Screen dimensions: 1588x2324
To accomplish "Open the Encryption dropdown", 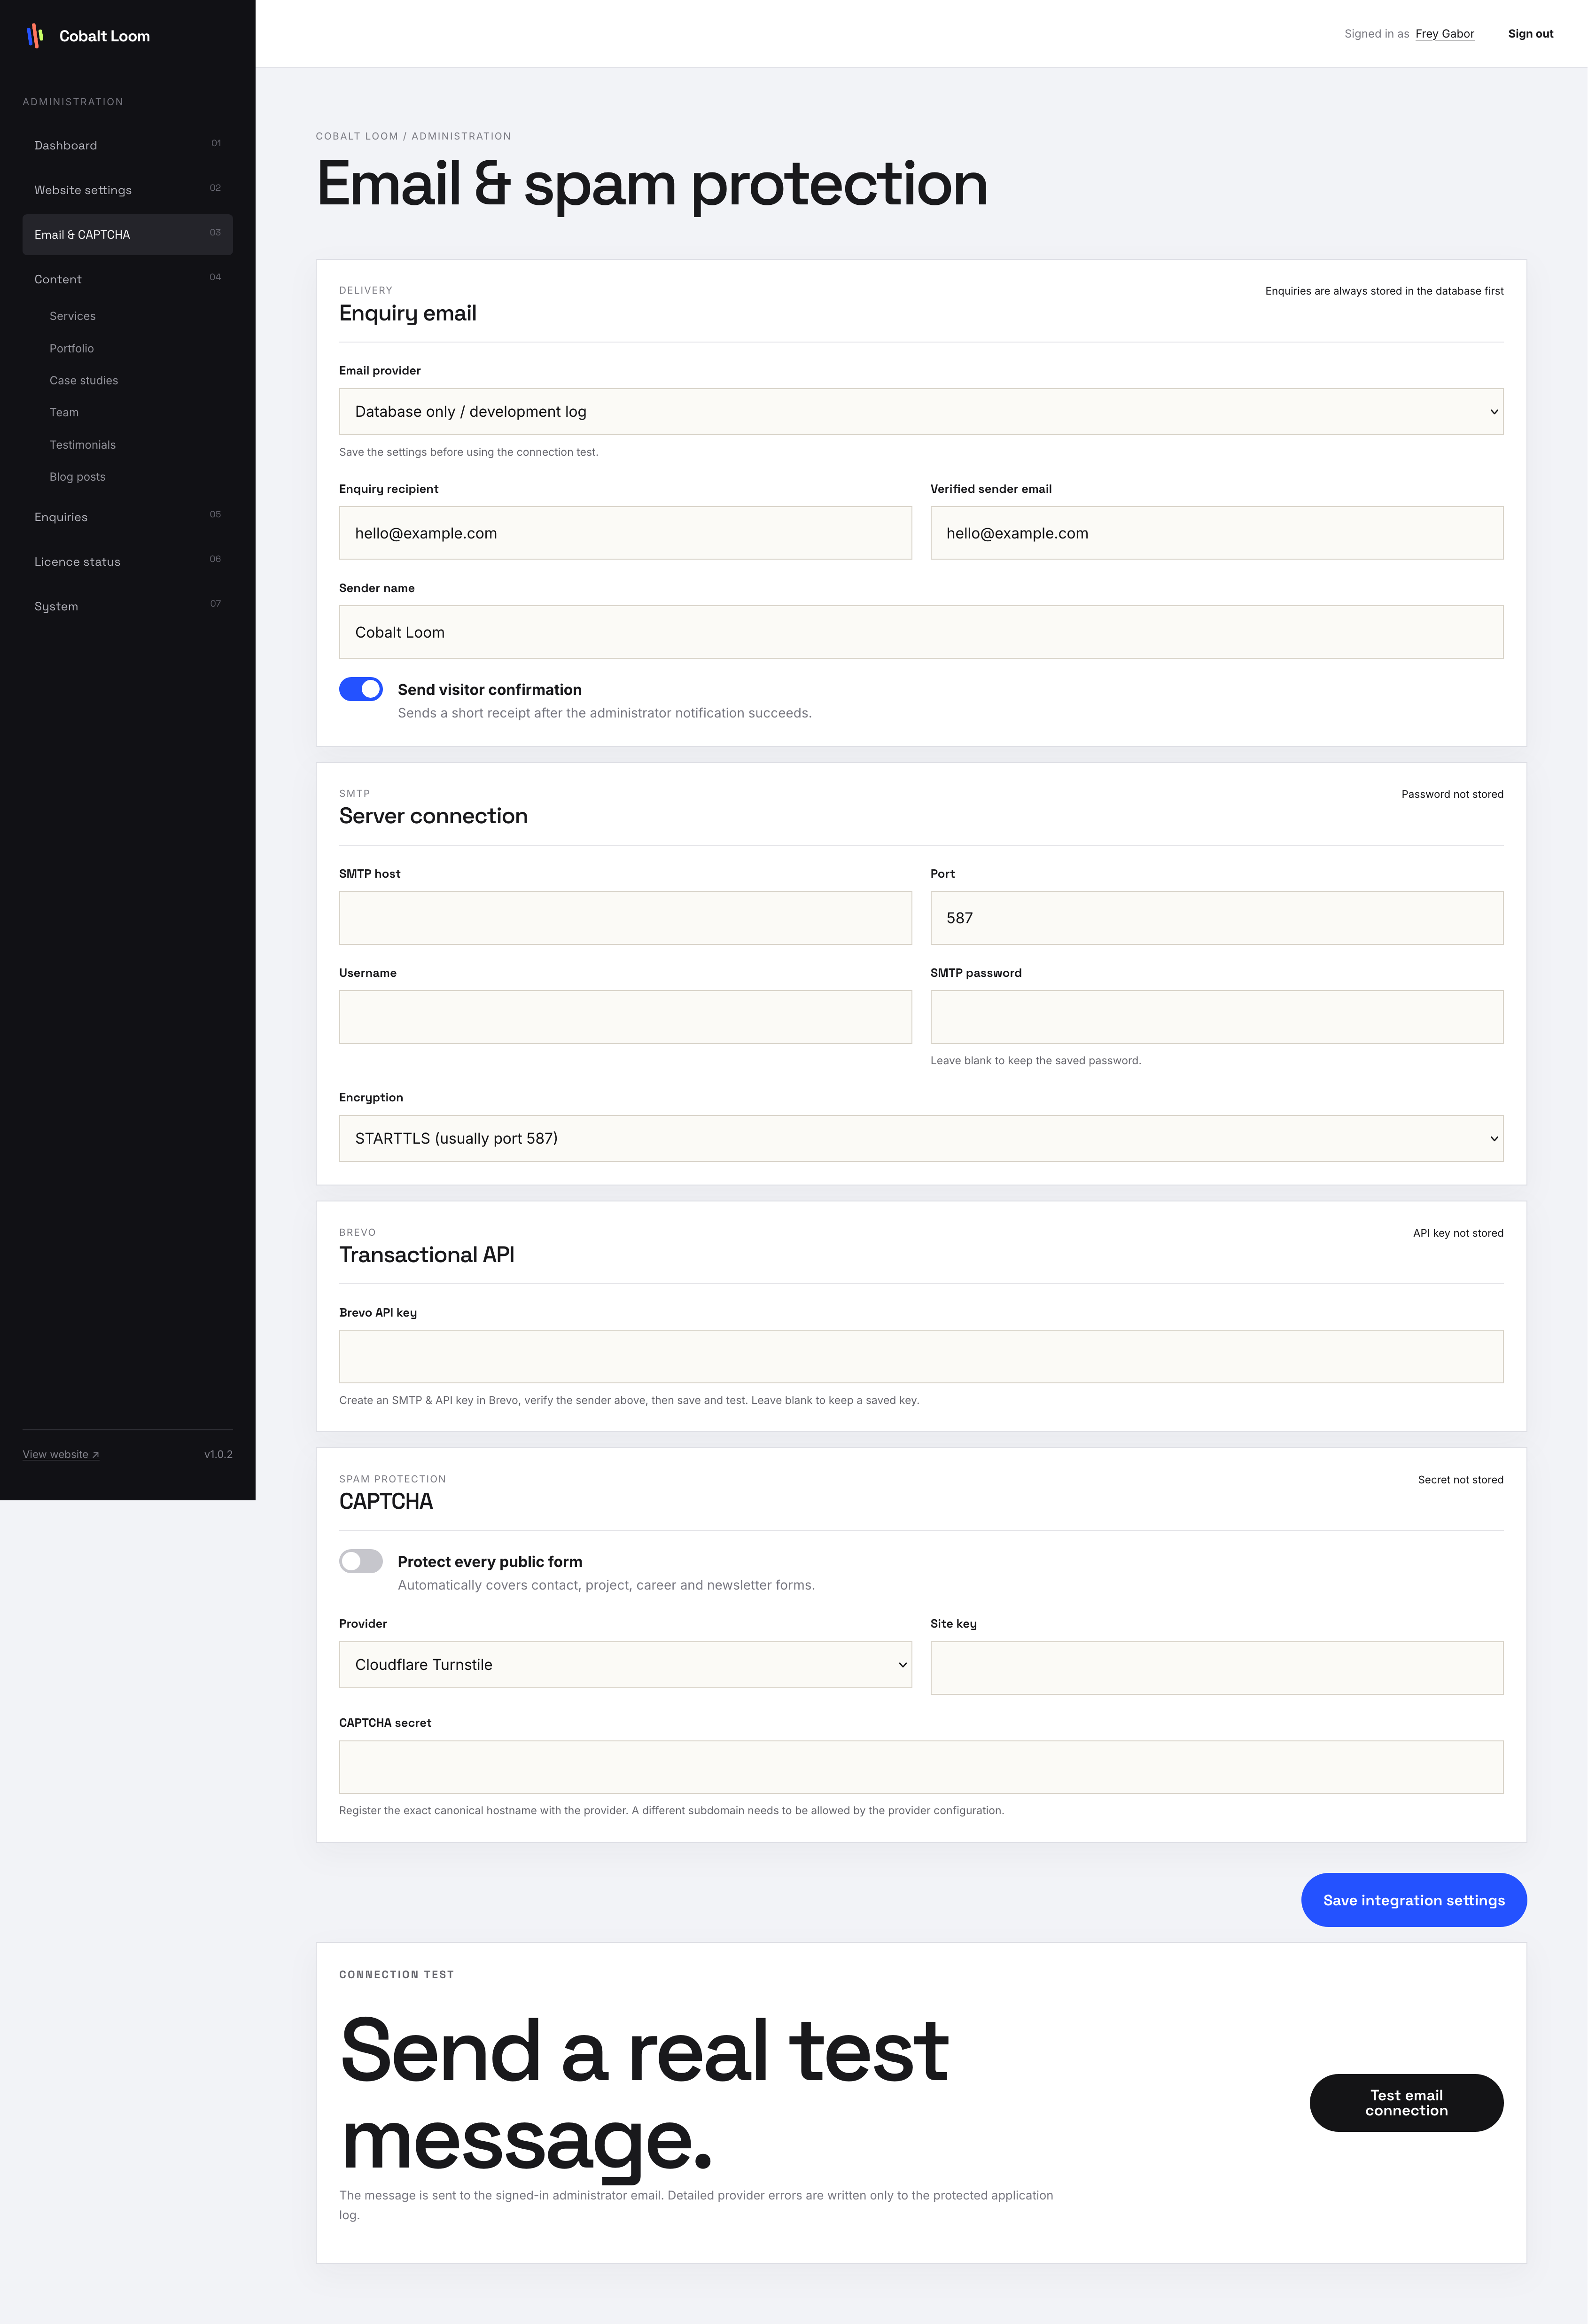I will coord(921,1138).
